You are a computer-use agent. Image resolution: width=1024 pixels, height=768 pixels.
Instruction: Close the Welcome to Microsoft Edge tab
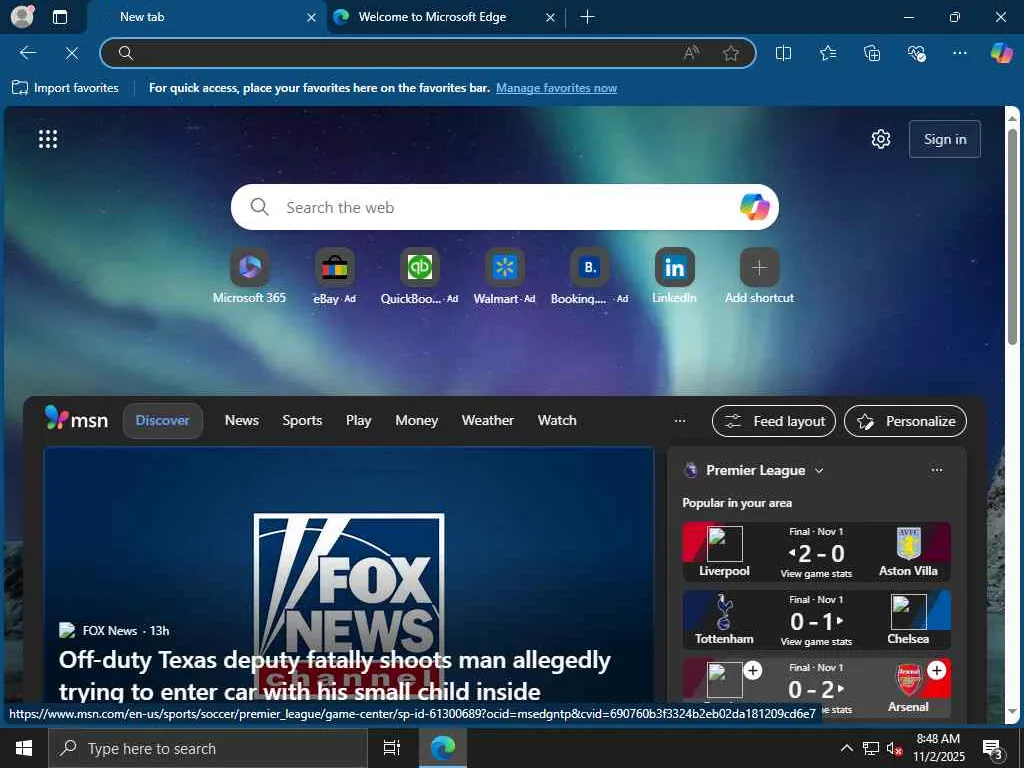click(550, 18)
